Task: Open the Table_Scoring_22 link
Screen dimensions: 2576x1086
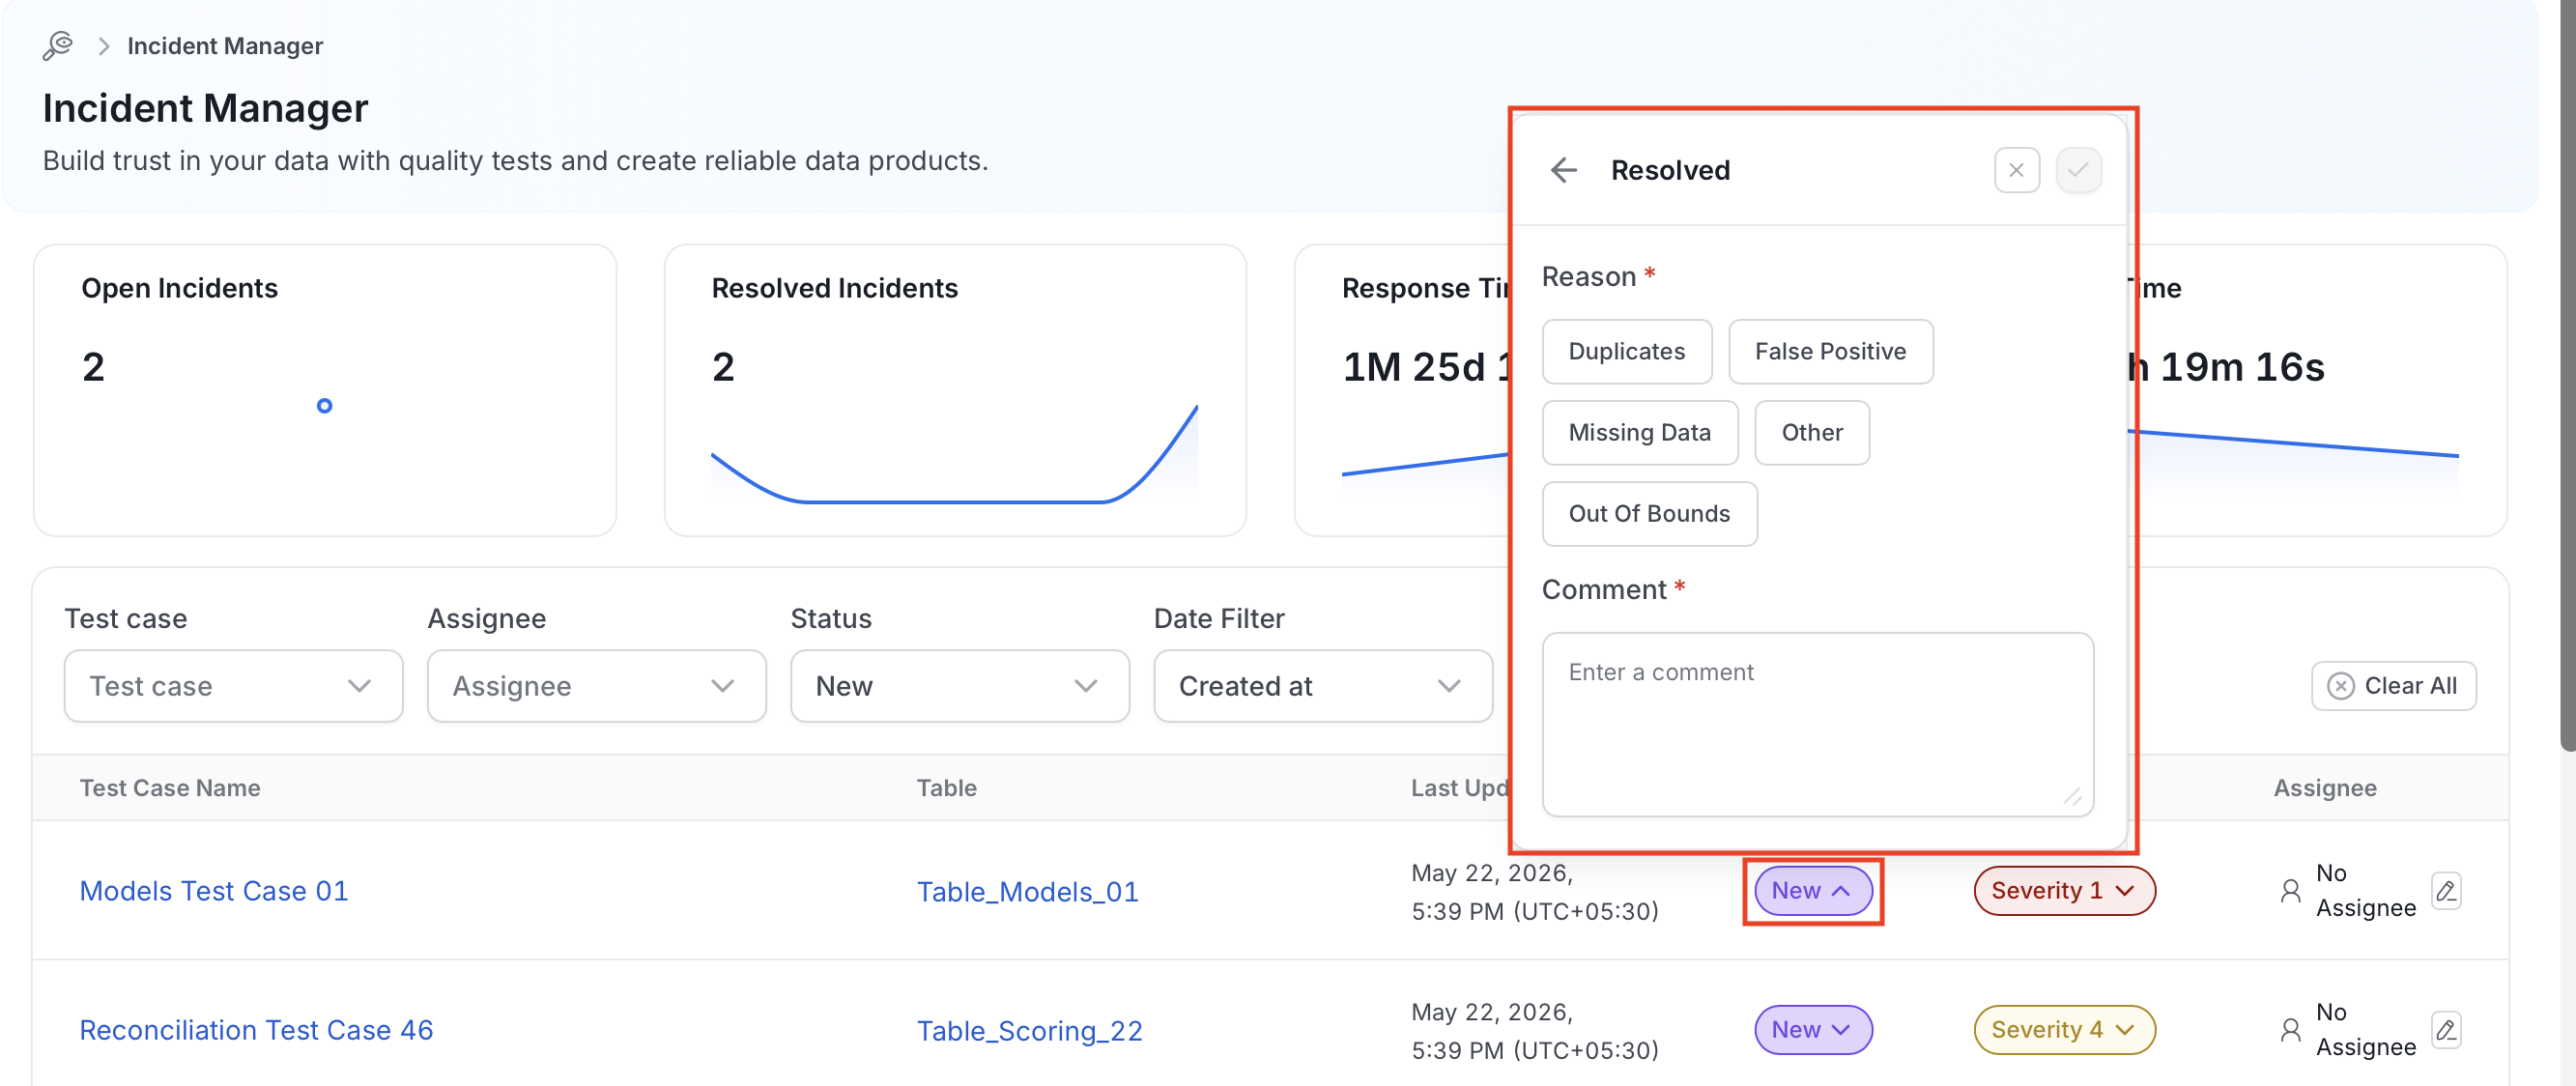Action: [x=1029, y=1030]
